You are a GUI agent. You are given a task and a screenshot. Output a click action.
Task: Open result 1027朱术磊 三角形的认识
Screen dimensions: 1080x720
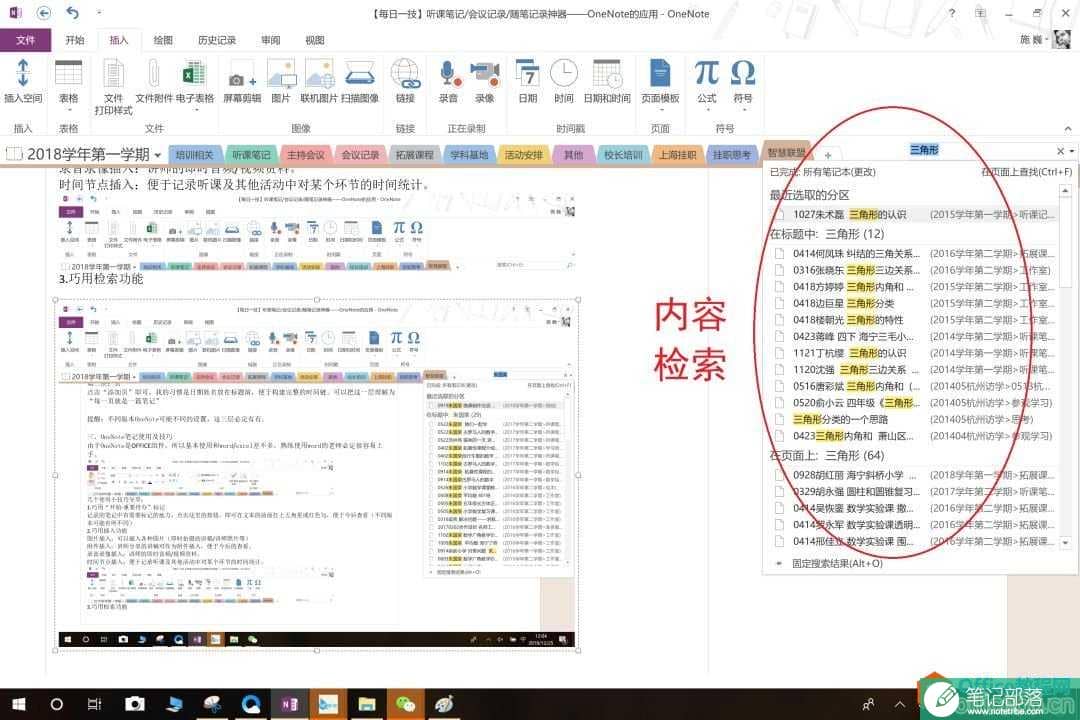click(914, 215)
